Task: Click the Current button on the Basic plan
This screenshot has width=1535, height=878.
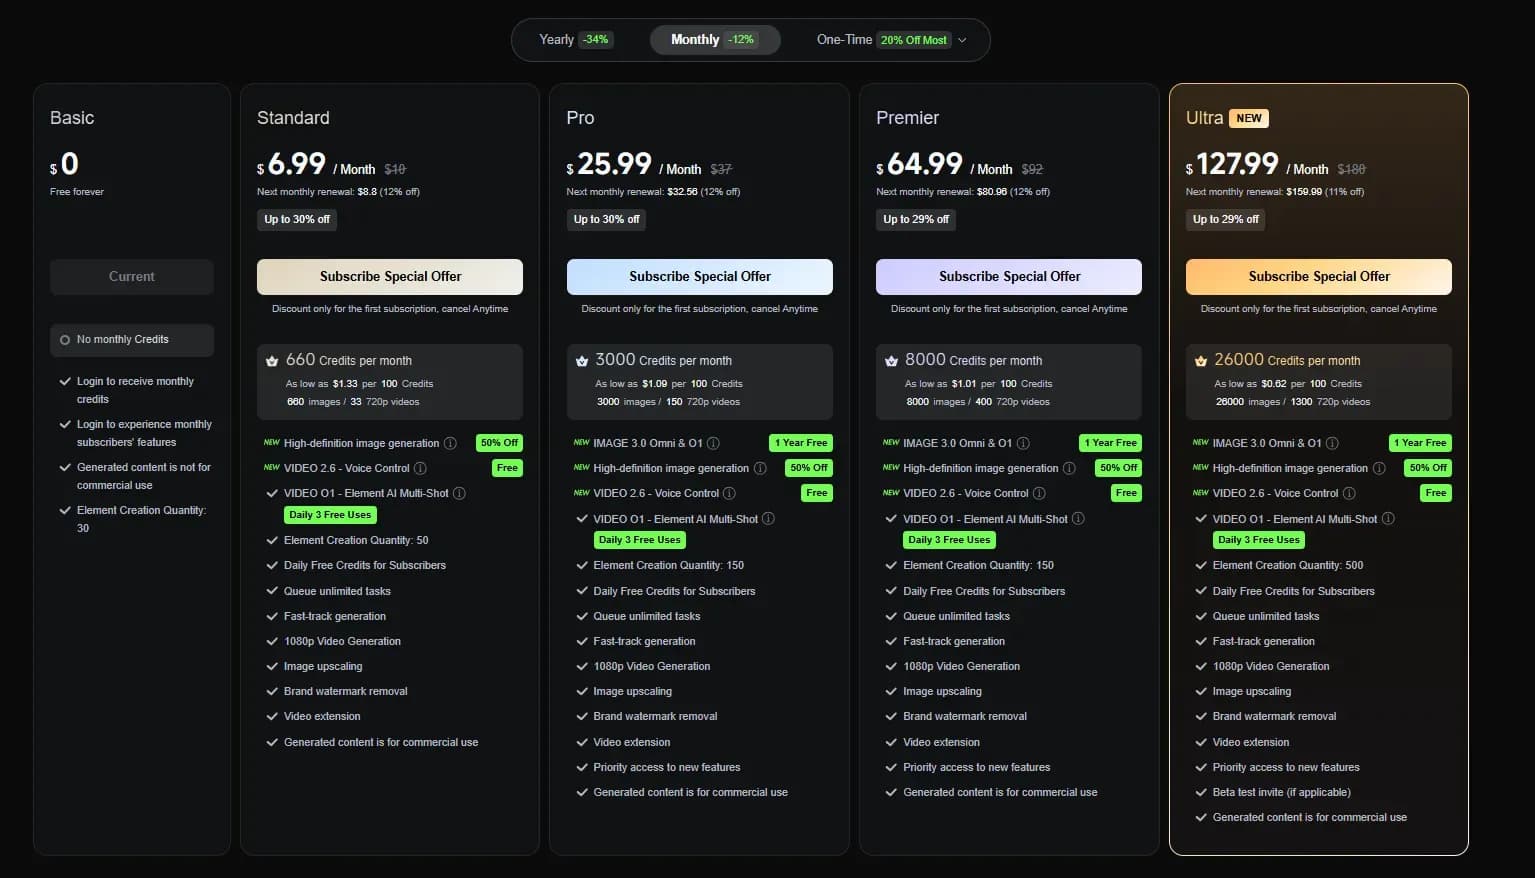Action: point(132,277)
